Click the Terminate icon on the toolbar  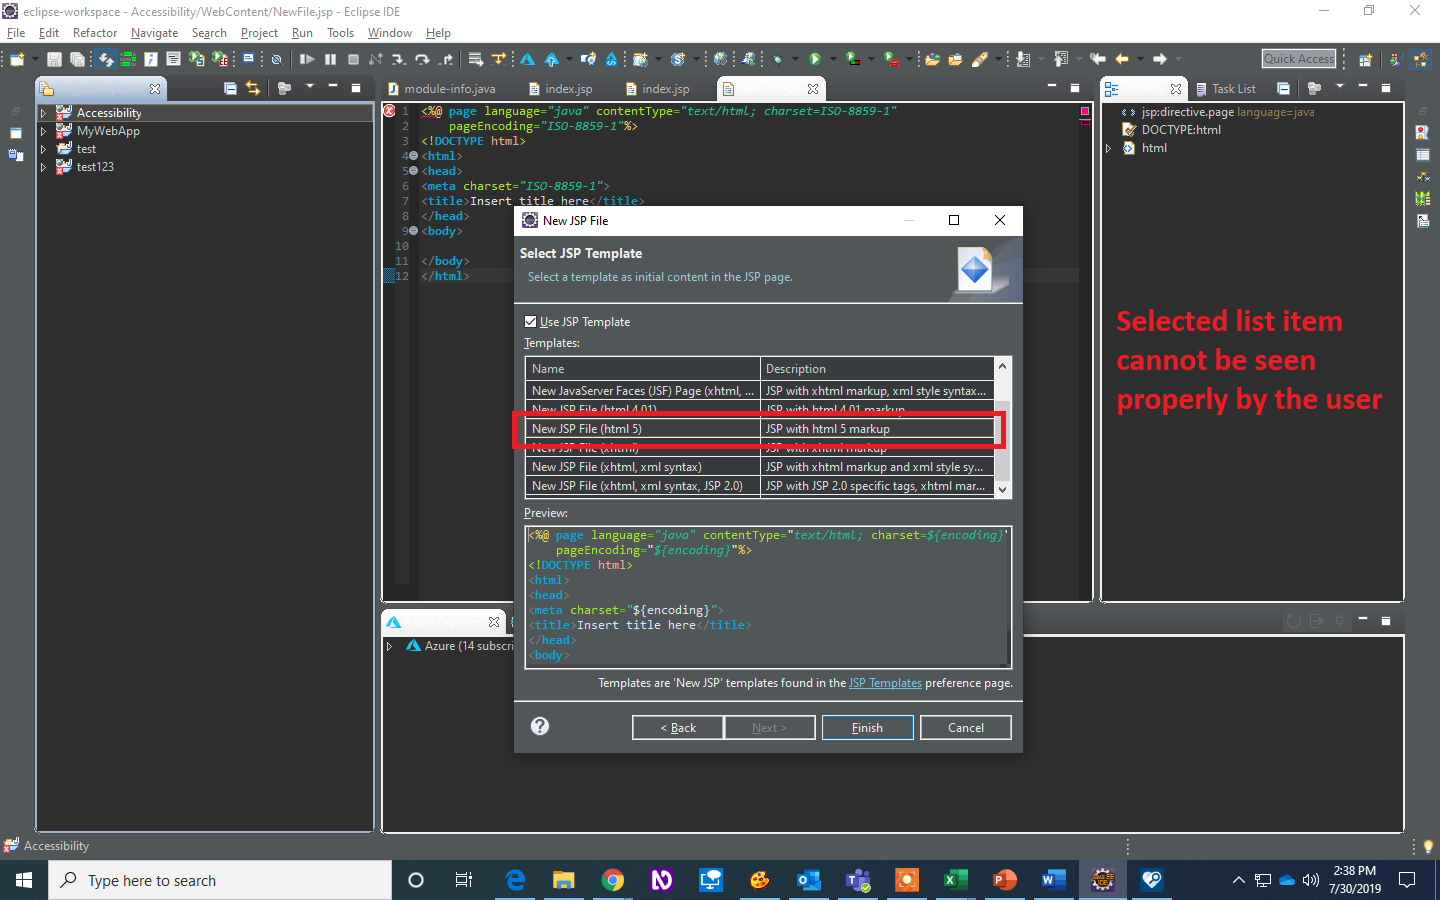tap(352, 59)
